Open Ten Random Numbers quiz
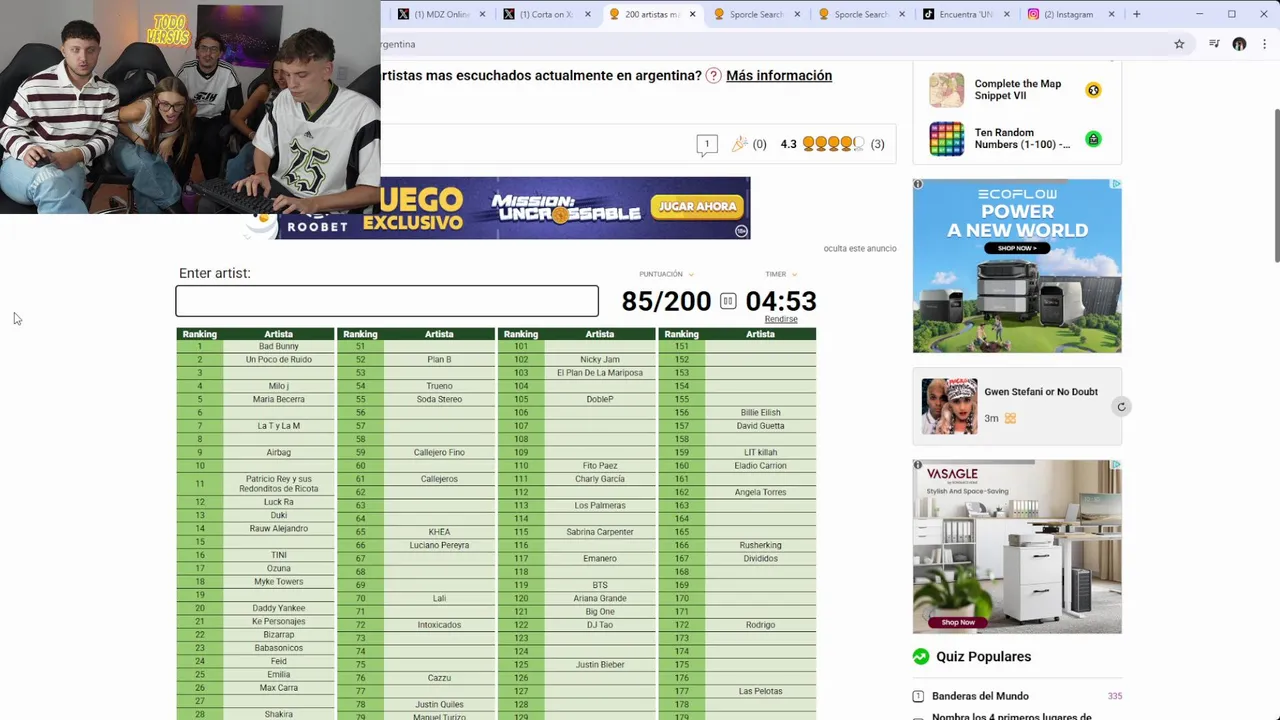 click(1022, 139)
